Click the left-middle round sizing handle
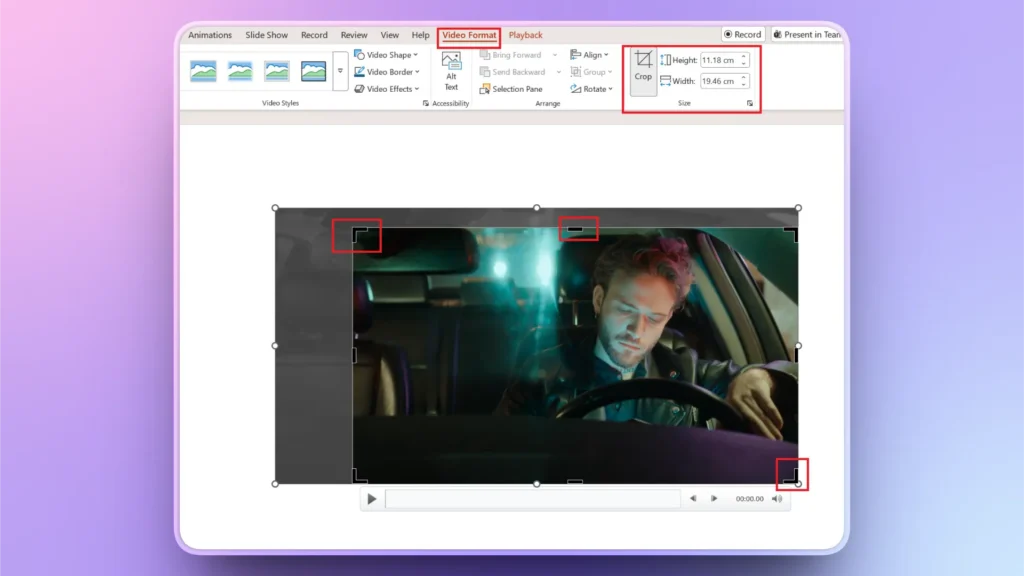The height and width of the screenshot is (576, 1024). coord(275,345)
